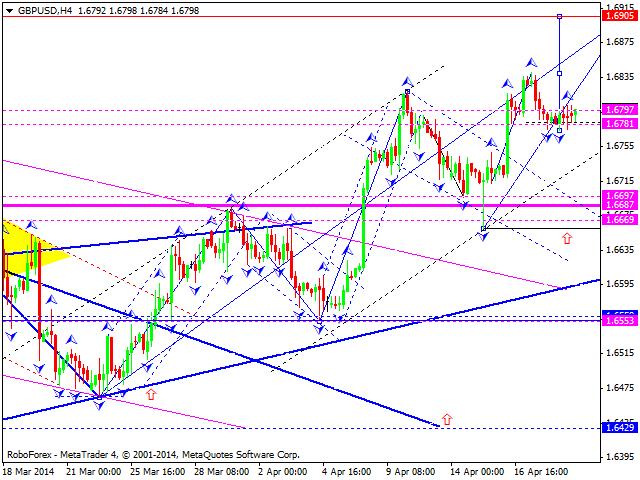Select the square anchor at the 9 Apr peak
Viewport: 640px width, 480px height.
407,91
